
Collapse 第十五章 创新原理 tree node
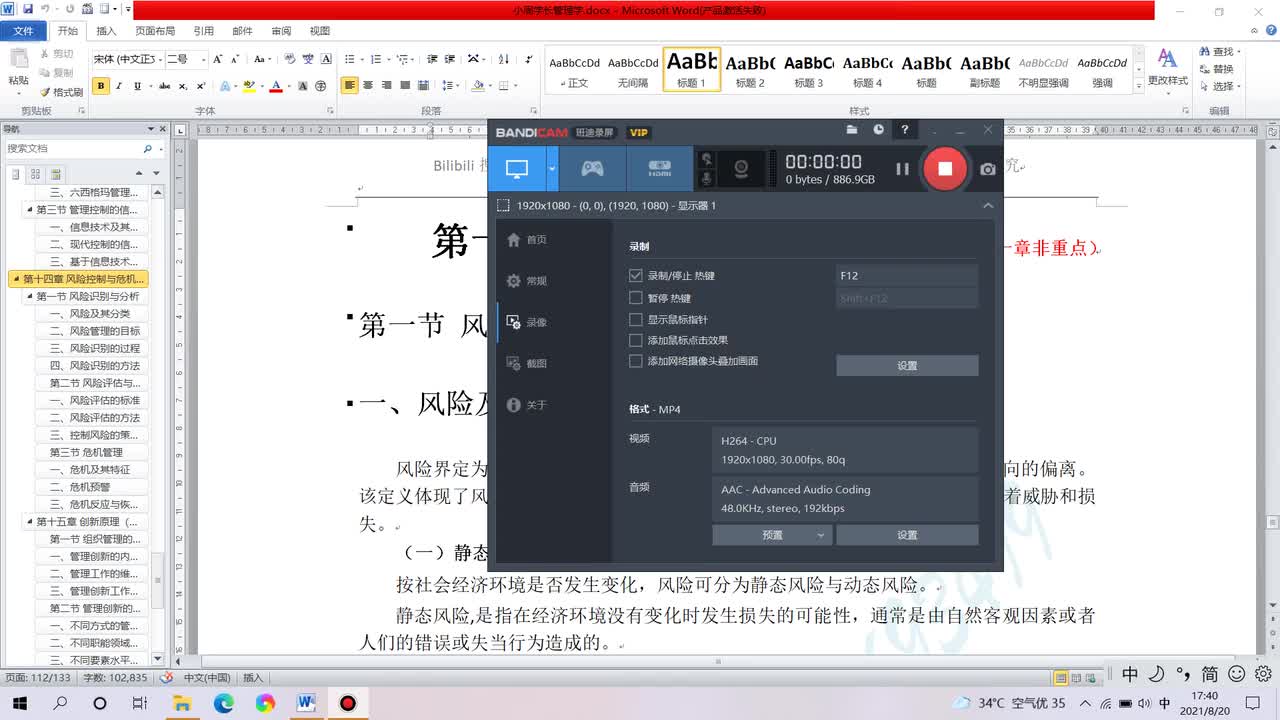(30, 522)
